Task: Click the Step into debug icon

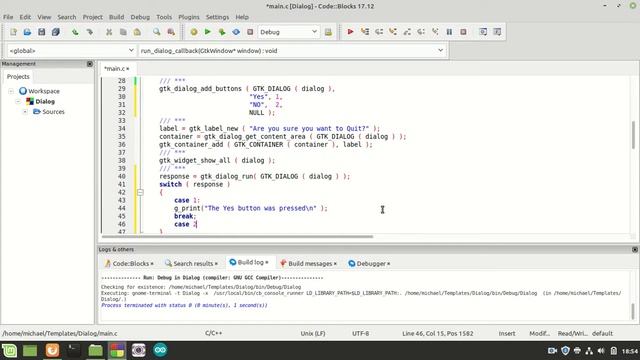Action: coord(393,32)
